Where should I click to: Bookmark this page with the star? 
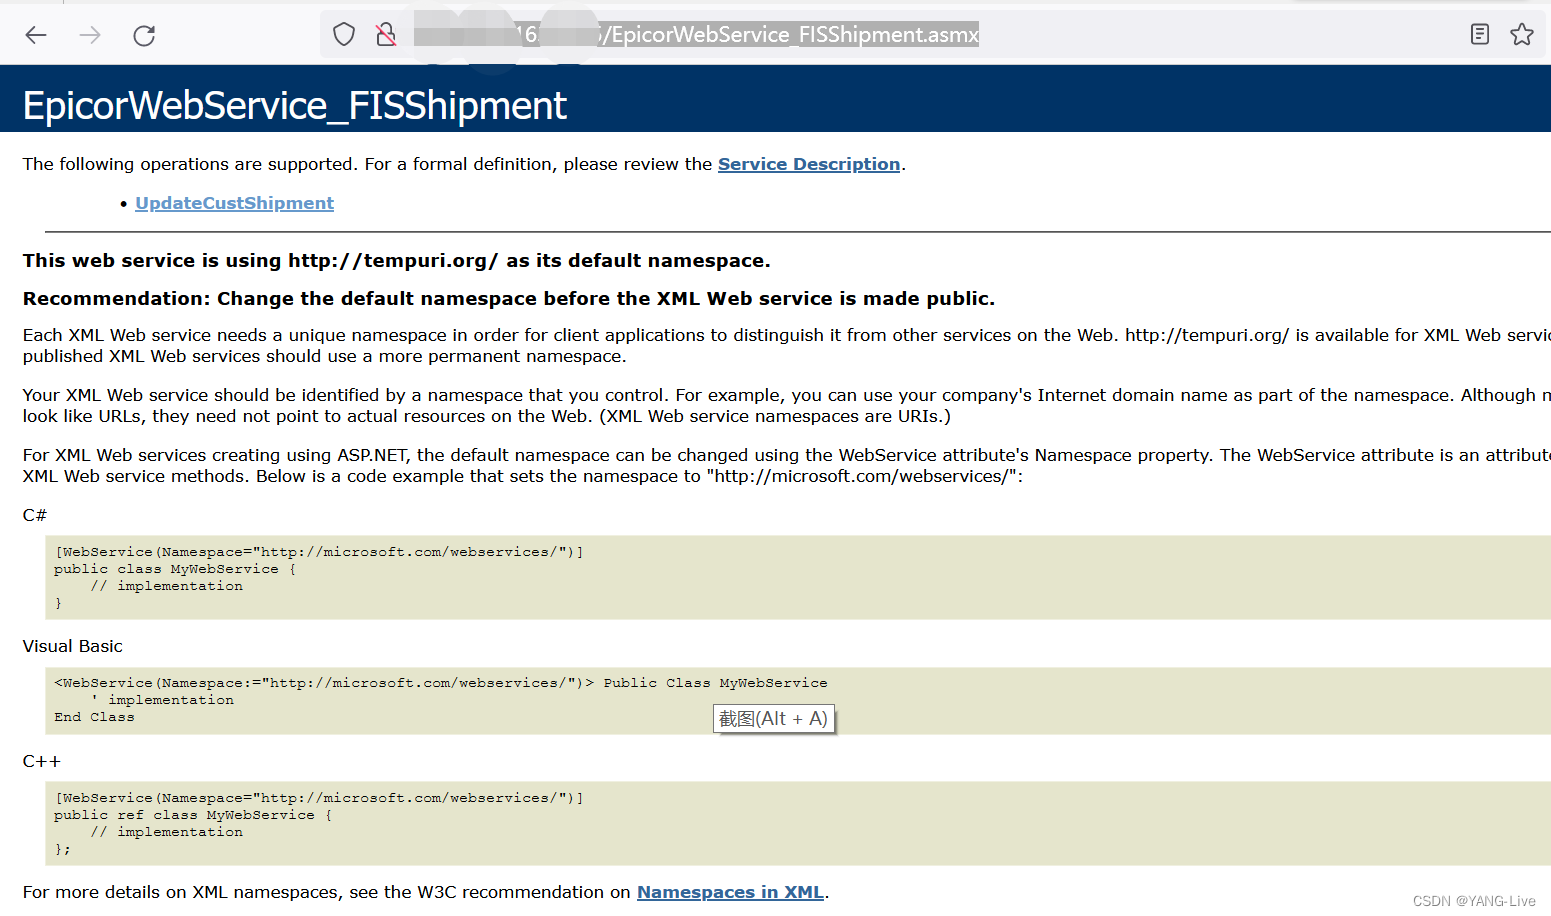(1522, 35)
